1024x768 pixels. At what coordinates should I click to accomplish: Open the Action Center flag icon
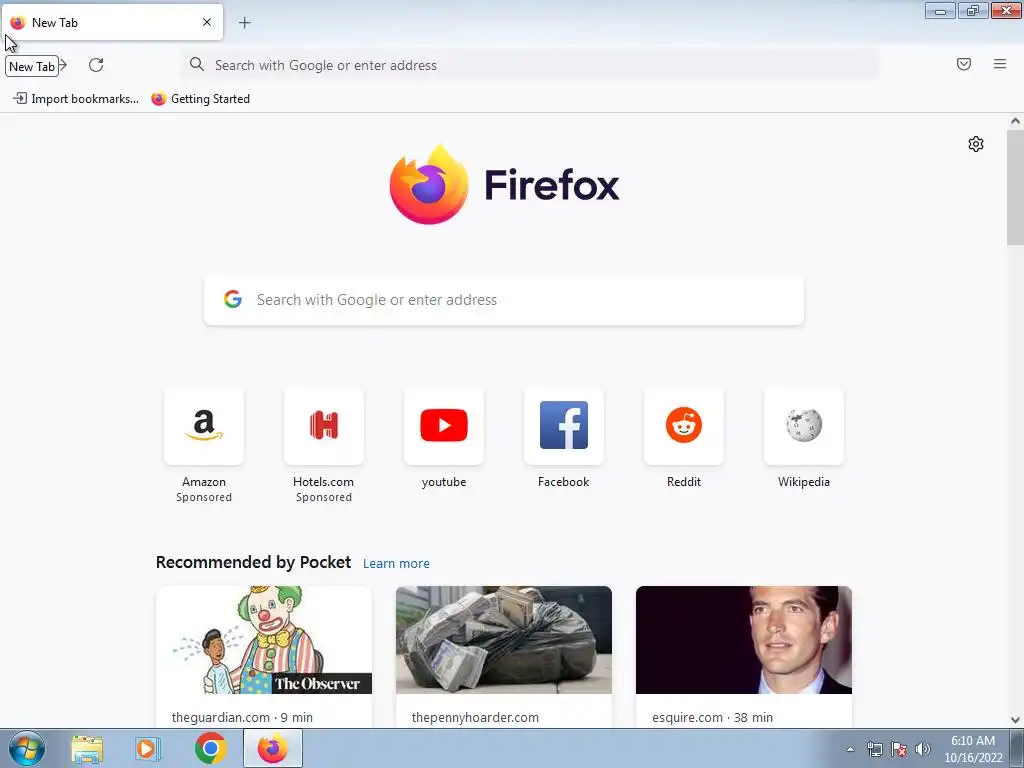[899, 749]
